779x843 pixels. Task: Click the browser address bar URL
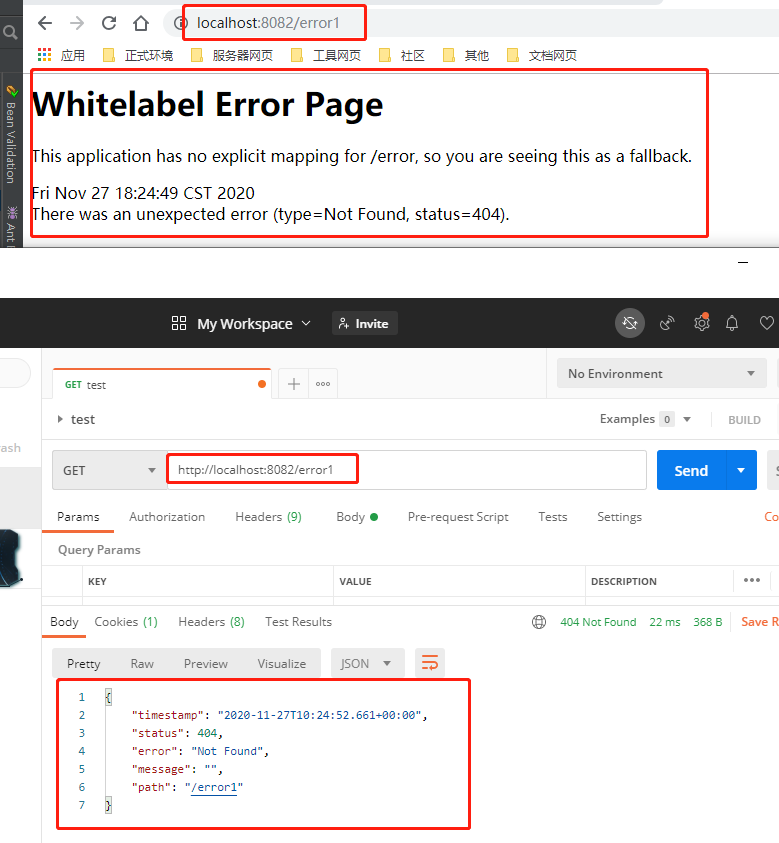point(268,23)
